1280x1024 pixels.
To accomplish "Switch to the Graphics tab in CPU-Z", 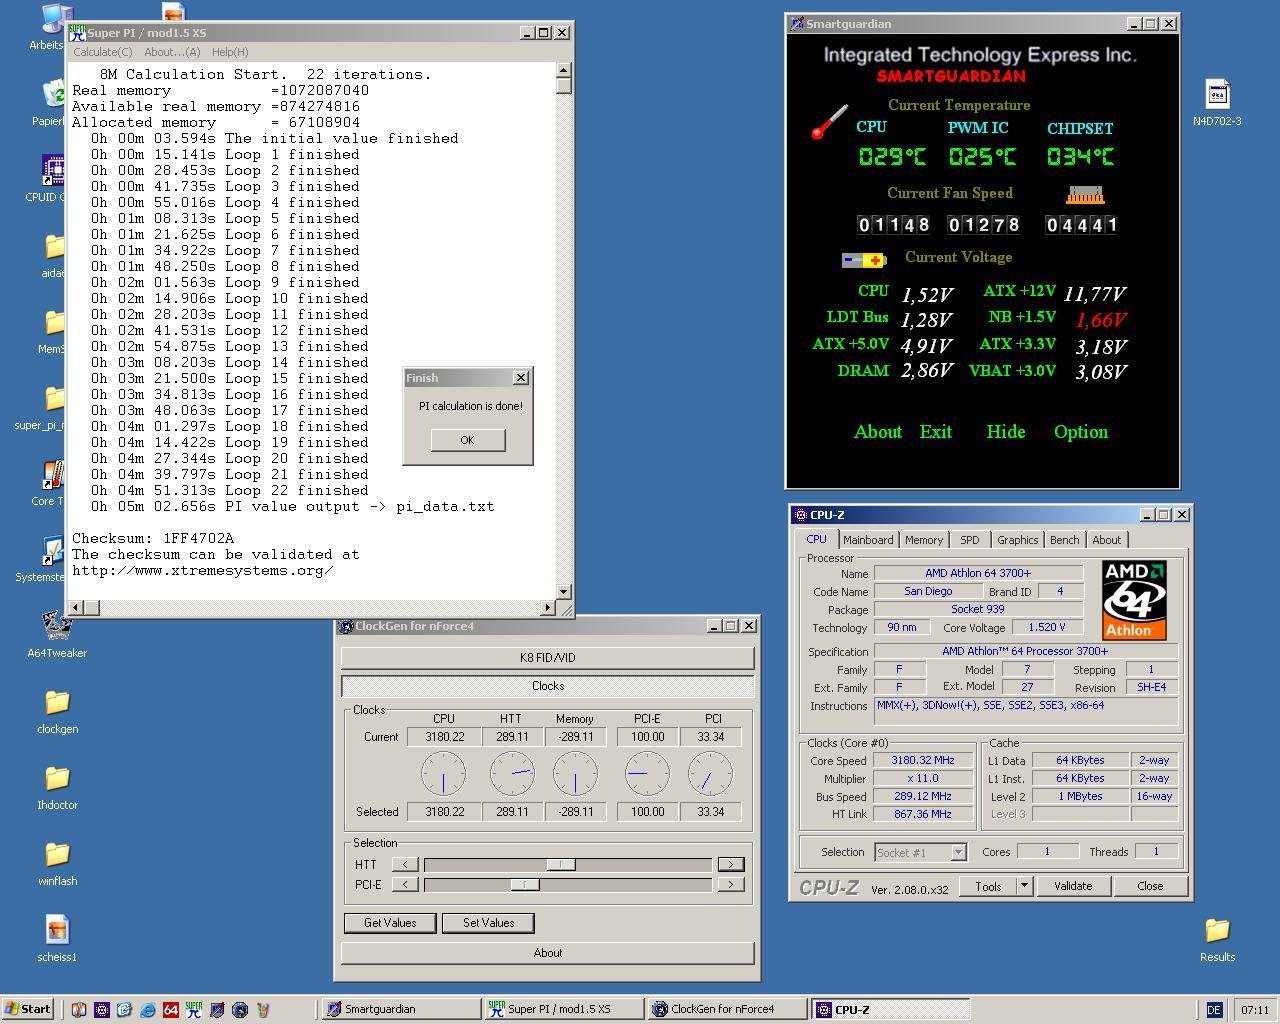I will point(1018,540).
